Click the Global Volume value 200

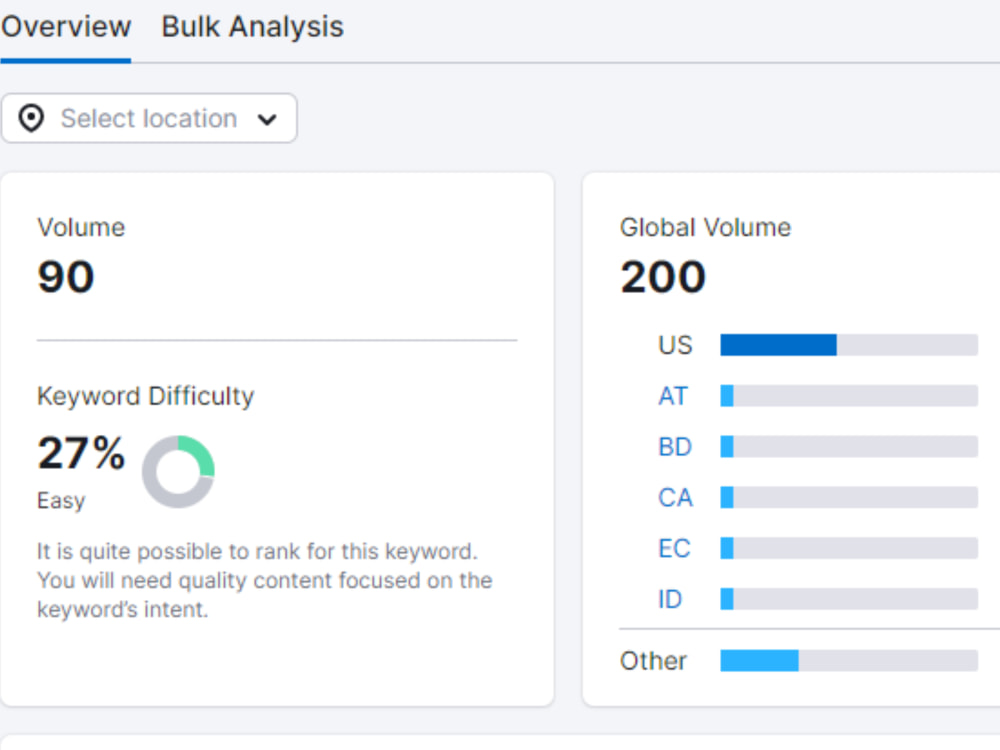coord(663,277)
